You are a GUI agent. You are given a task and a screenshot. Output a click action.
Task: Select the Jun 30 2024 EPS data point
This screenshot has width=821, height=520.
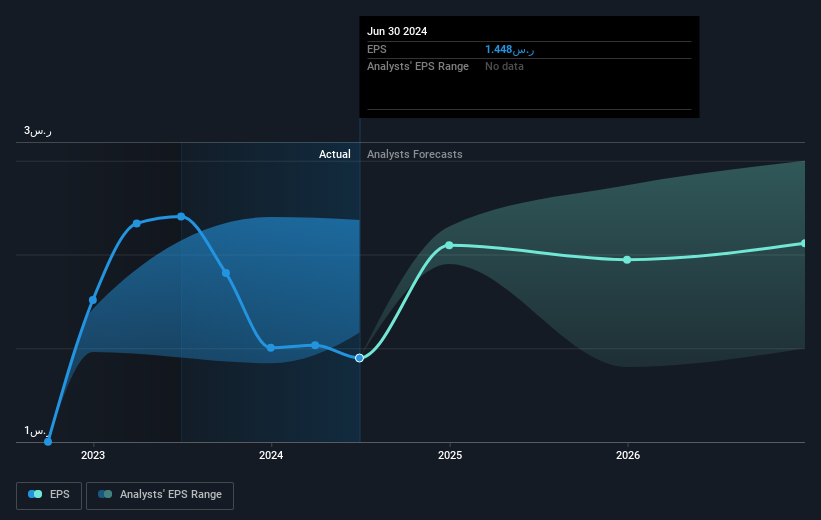[359, 358]
